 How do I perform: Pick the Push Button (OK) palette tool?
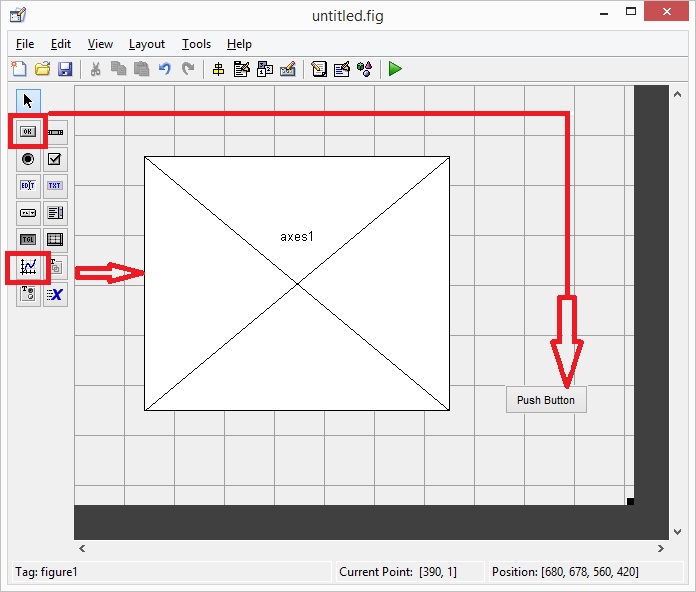[28, 131]
